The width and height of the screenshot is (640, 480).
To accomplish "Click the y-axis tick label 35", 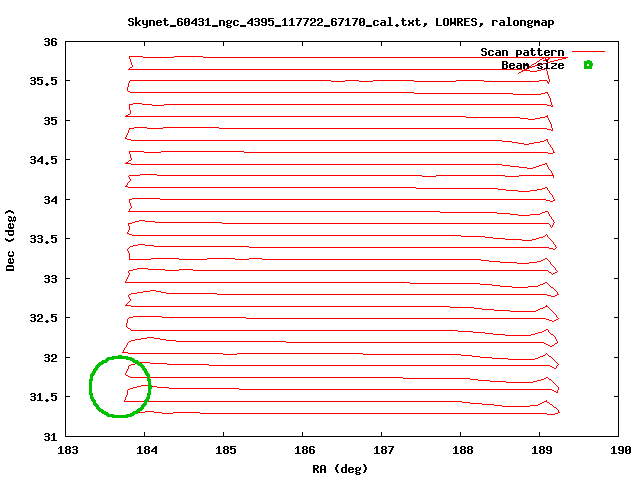I will tap(51, 121).
